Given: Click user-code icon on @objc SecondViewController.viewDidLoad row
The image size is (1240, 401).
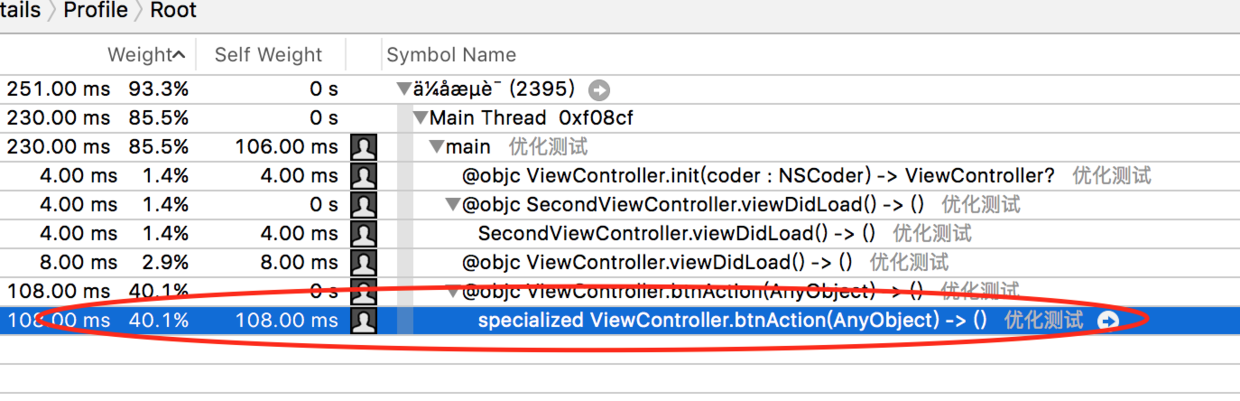Looking at the screenshot, I should [x=364, y=206].
